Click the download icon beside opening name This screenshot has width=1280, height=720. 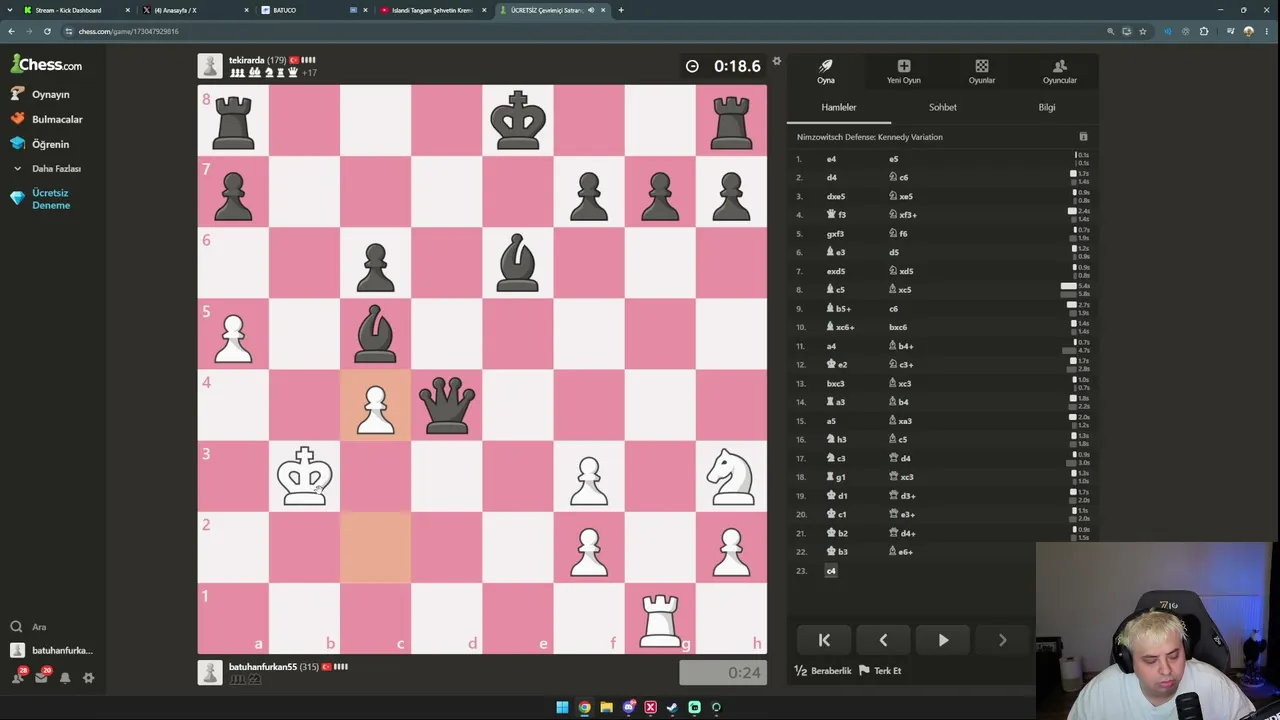click(1083, 137)
